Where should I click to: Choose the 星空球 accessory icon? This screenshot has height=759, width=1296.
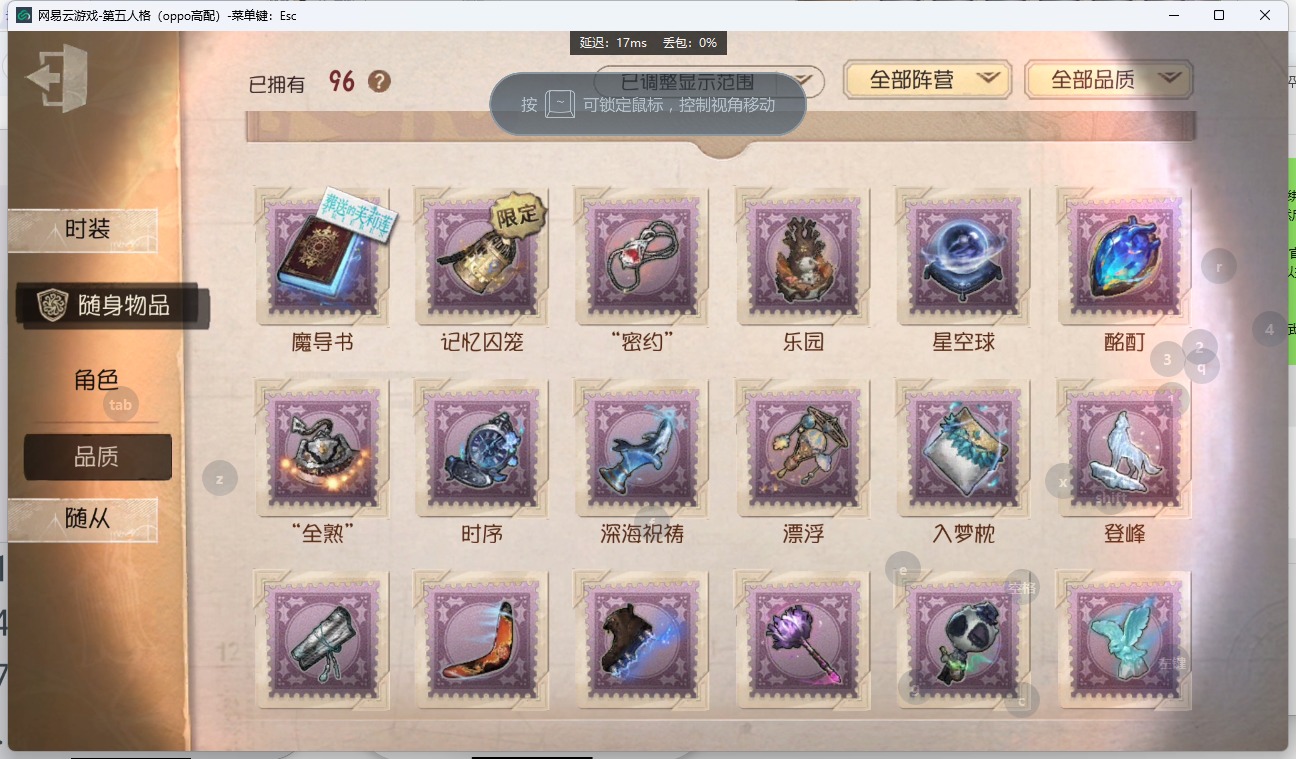963,256
